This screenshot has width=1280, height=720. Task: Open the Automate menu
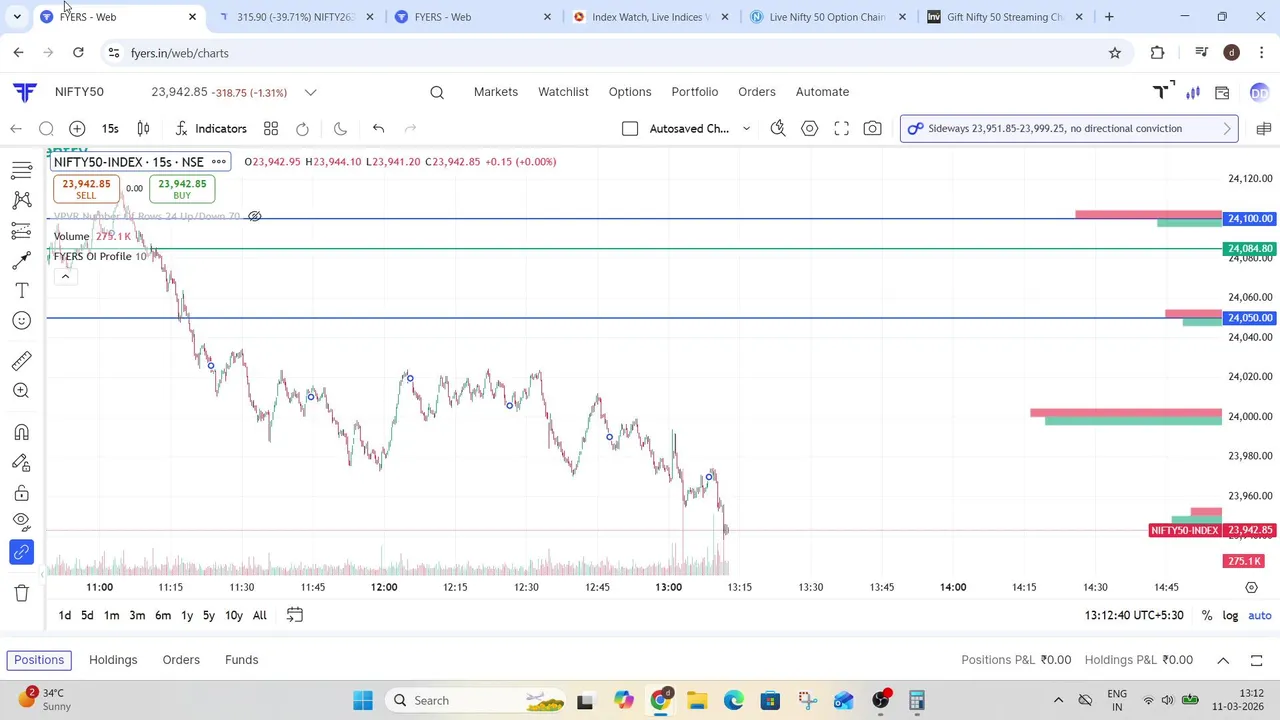tap(822, 92)
